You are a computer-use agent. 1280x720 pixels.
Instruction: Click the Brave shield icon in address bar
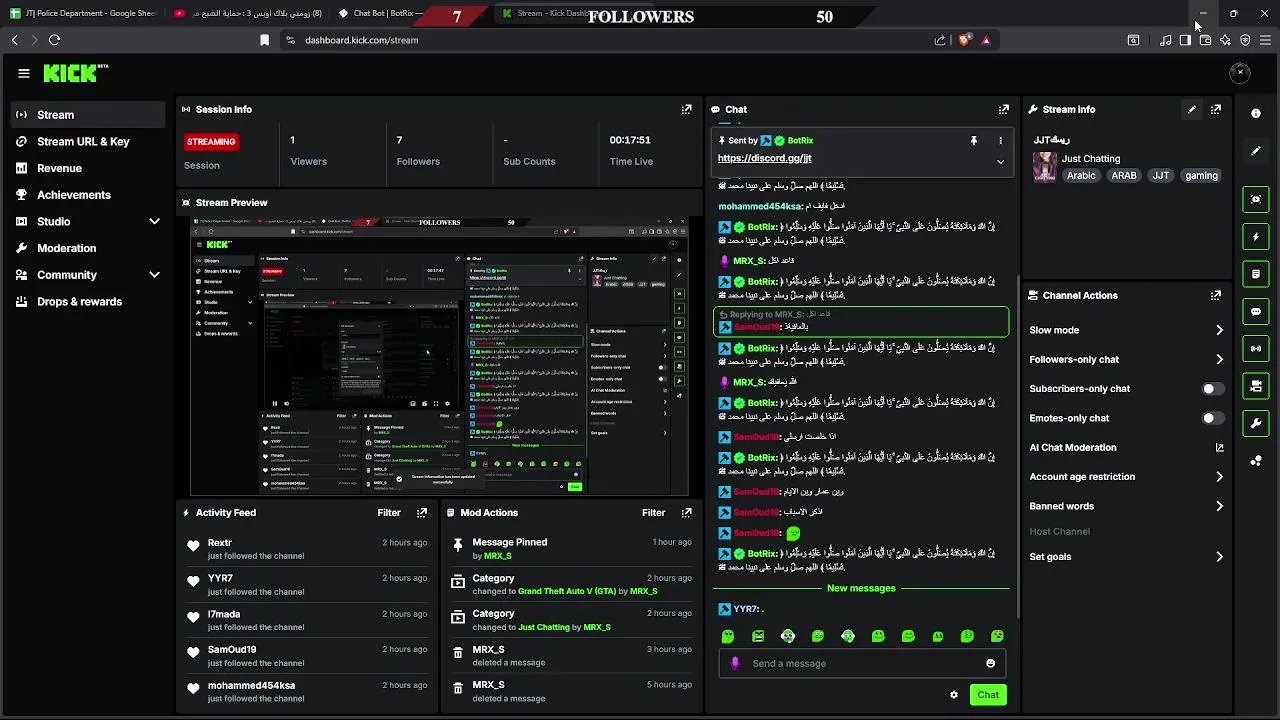[x=964, y=40]
